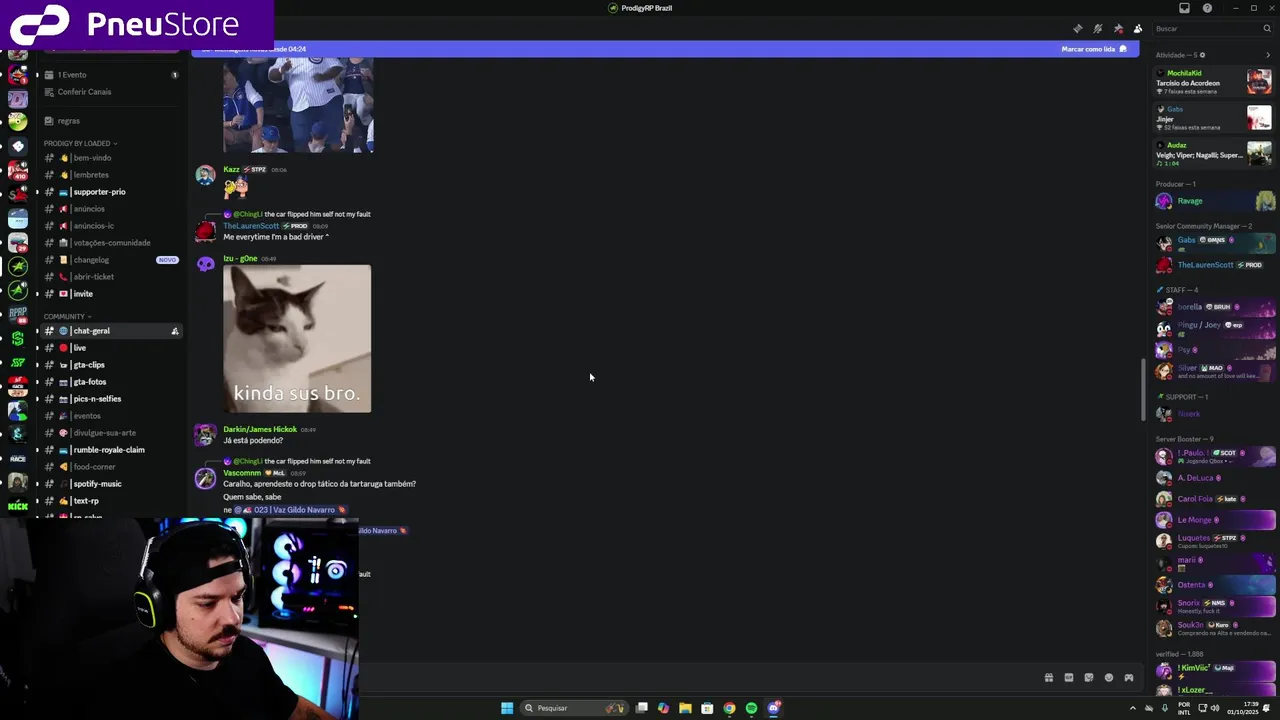Click the @023 | Vaz Gildo Navarro mention

pyautogui.click(x=291, y=510)
